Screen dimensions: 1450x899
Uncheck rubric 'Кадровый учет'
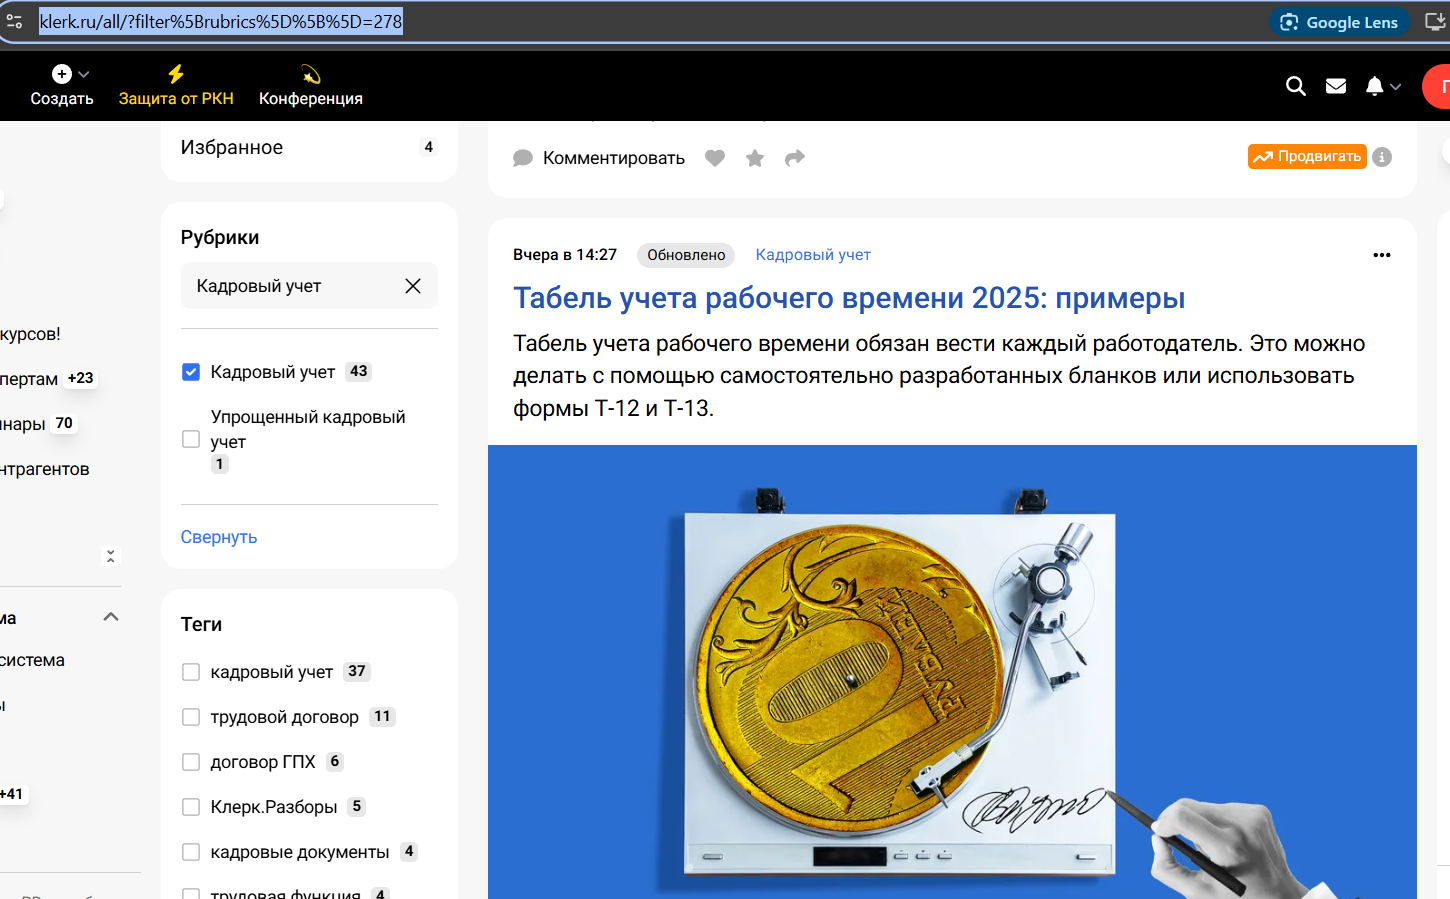(190, 371)
